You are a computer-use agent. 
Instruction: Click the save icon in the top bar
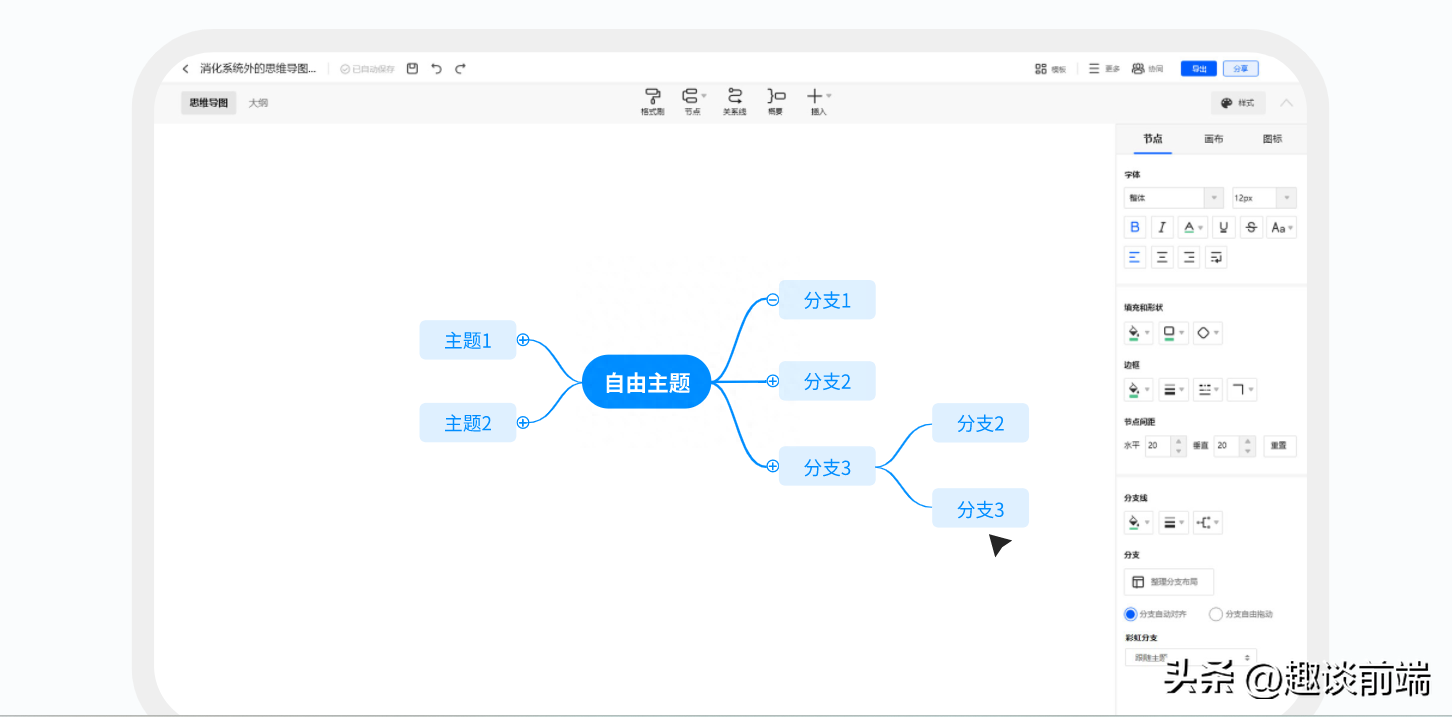click(x=412, y=68)
